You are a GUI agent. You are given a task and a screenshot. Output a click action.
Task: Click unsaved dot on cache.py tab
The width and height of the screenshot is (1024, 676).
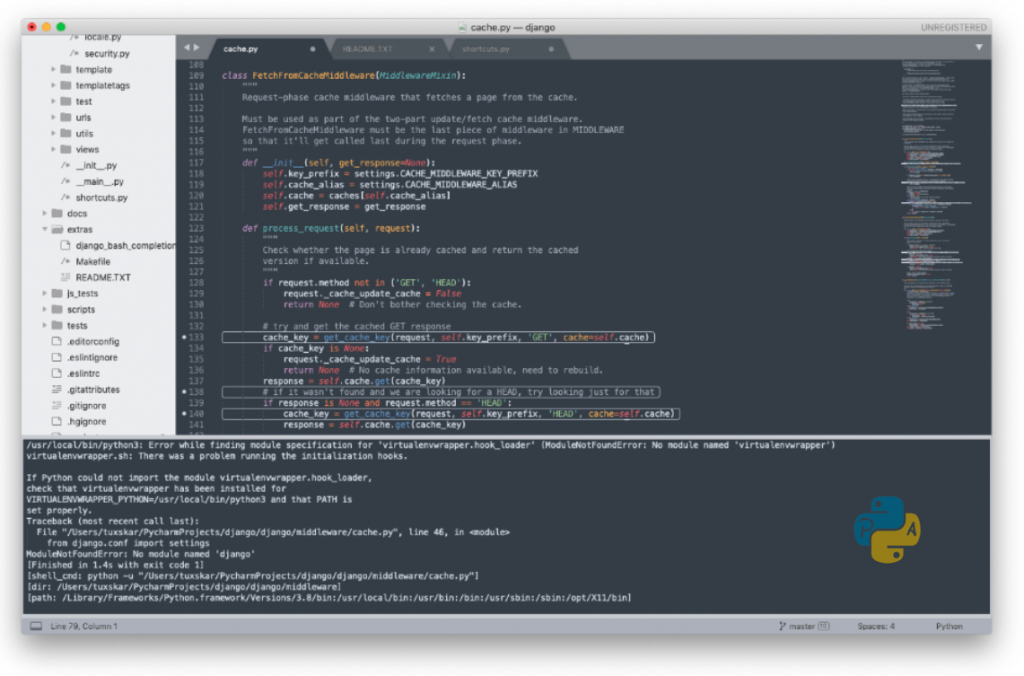click(312, 49)
